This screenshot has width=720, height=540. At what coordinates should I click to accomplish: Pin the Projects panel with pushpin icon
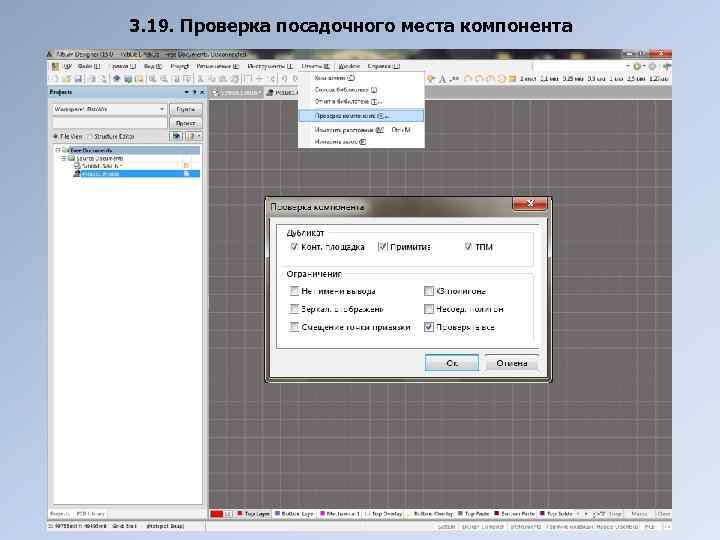pos(194,92)
